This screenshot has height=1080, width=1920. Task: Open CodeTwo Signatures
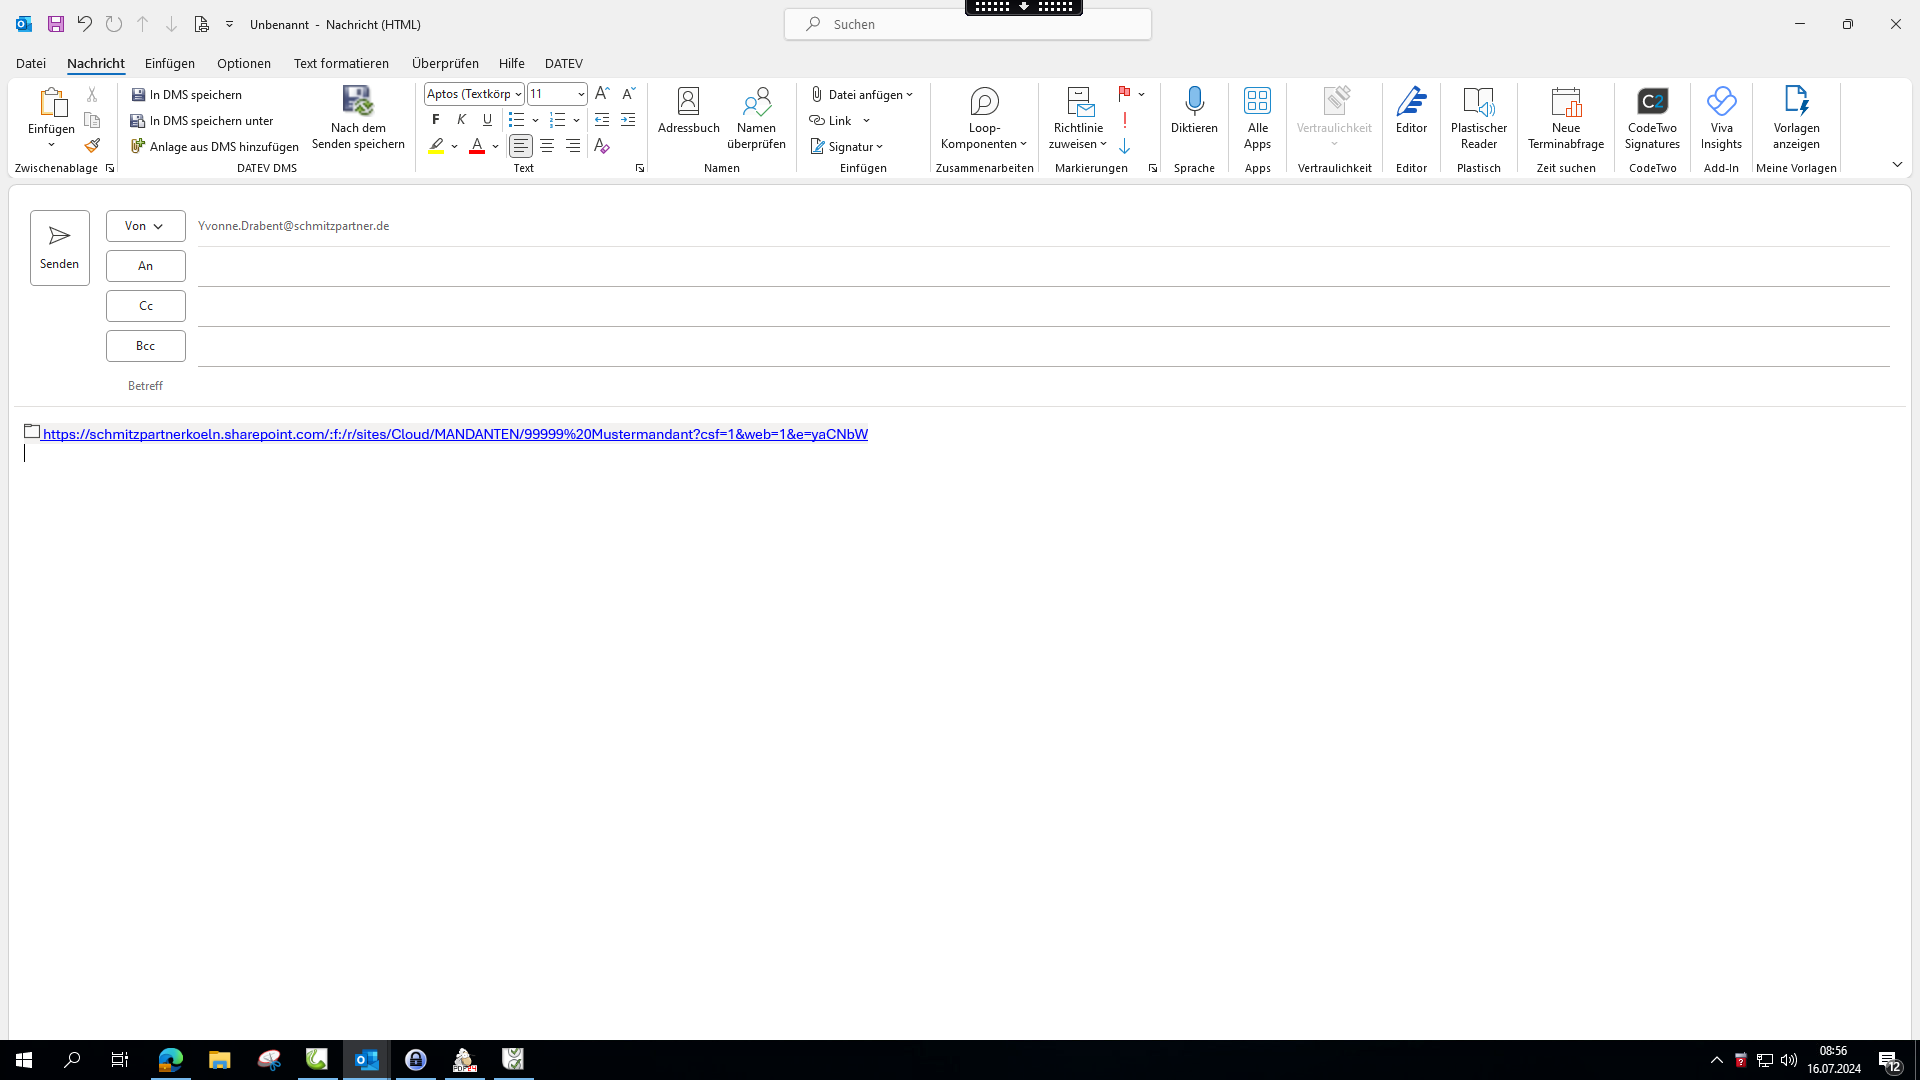pyautogui.click(x=1652, y=116)
